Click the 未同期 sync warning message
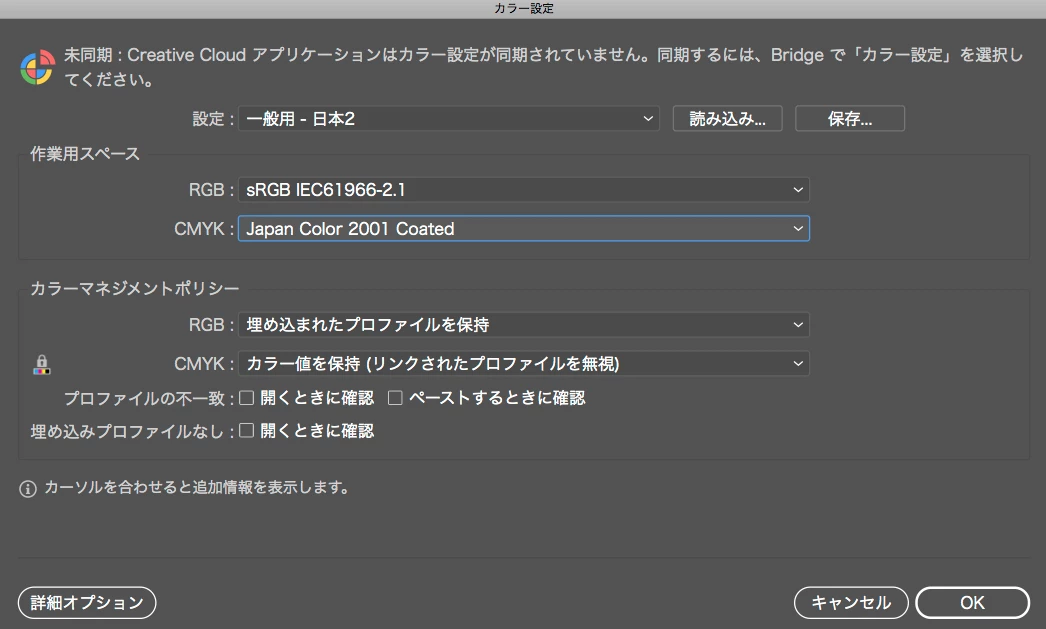1046x629 pixels. tap(544, 67)
